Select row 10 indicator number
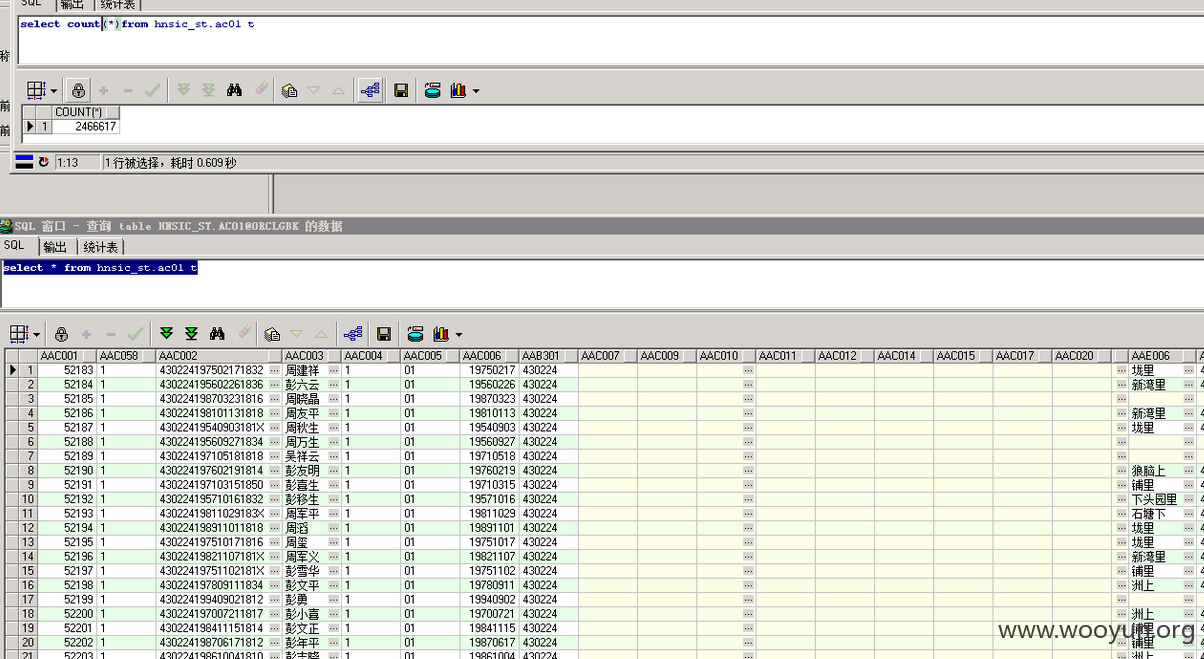The height and width of the screenshot is (659, 1204). click(x=28, y=499)
